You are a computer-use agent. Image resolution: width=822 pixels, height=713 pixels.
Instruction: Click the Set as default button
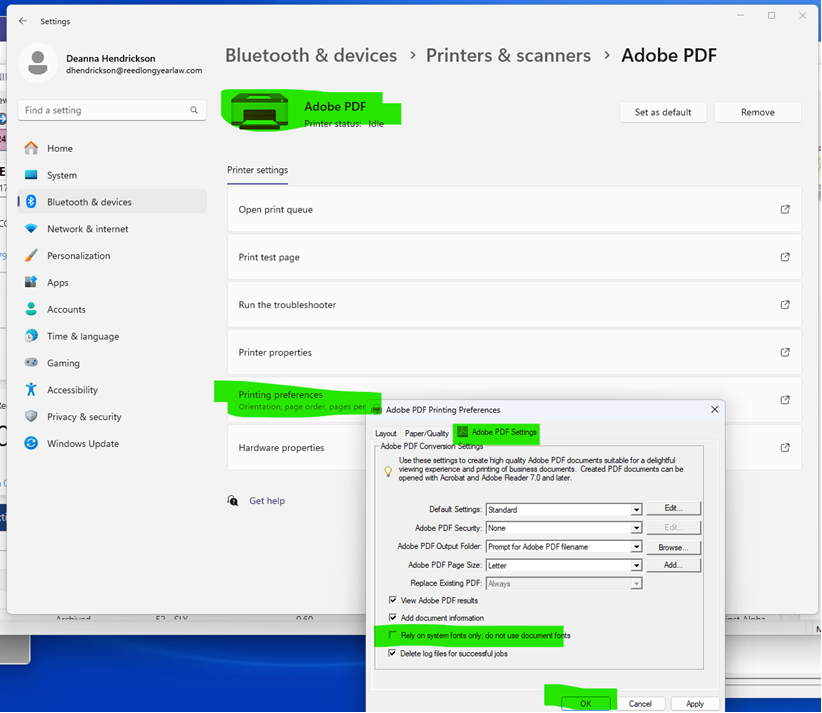[663, 112]
